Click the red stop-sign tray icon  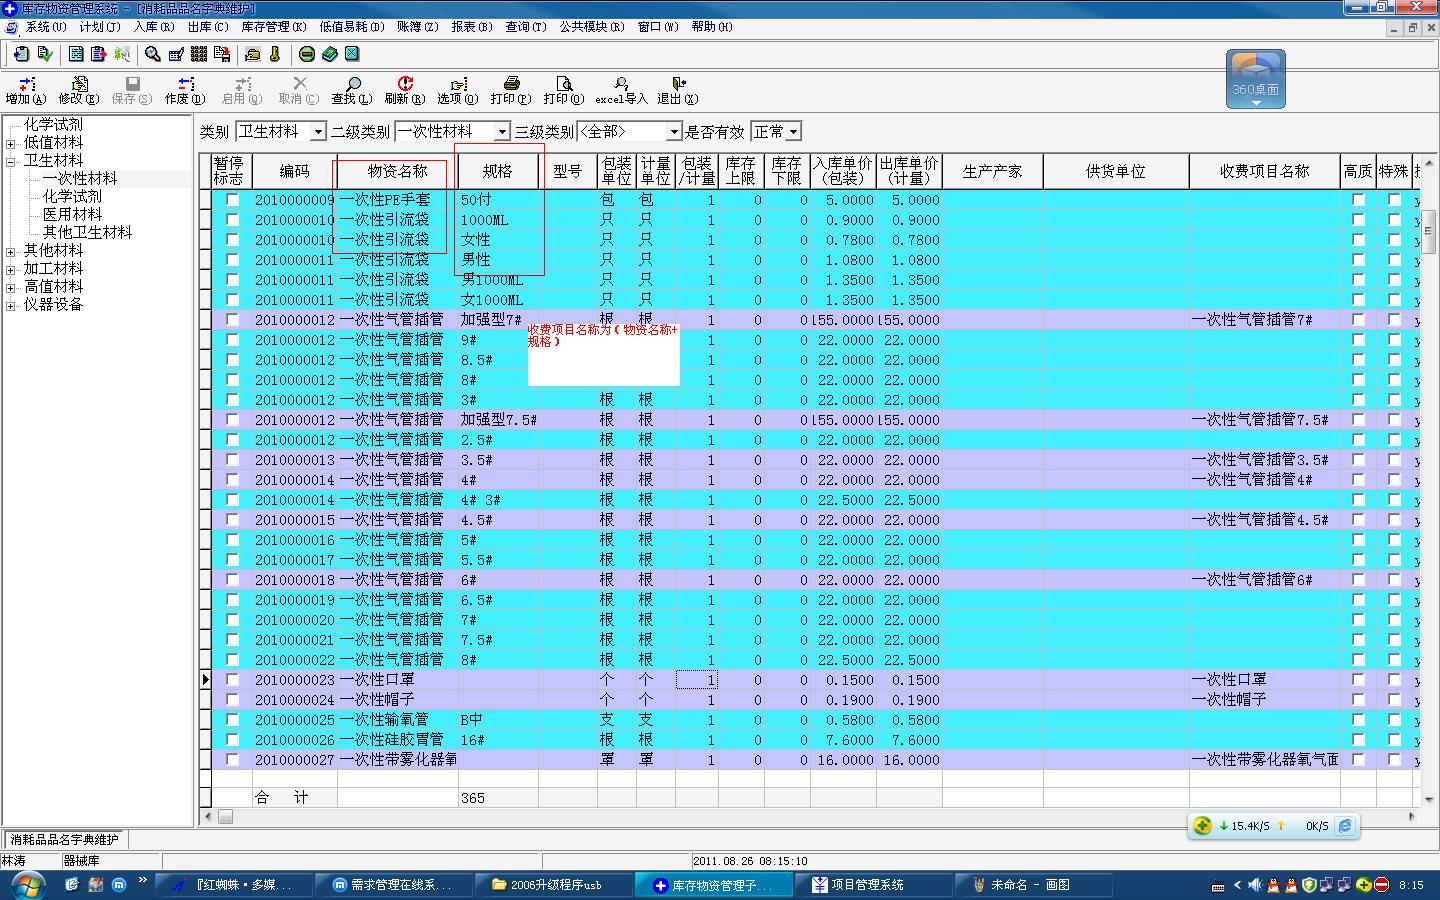coord(1382,885)
